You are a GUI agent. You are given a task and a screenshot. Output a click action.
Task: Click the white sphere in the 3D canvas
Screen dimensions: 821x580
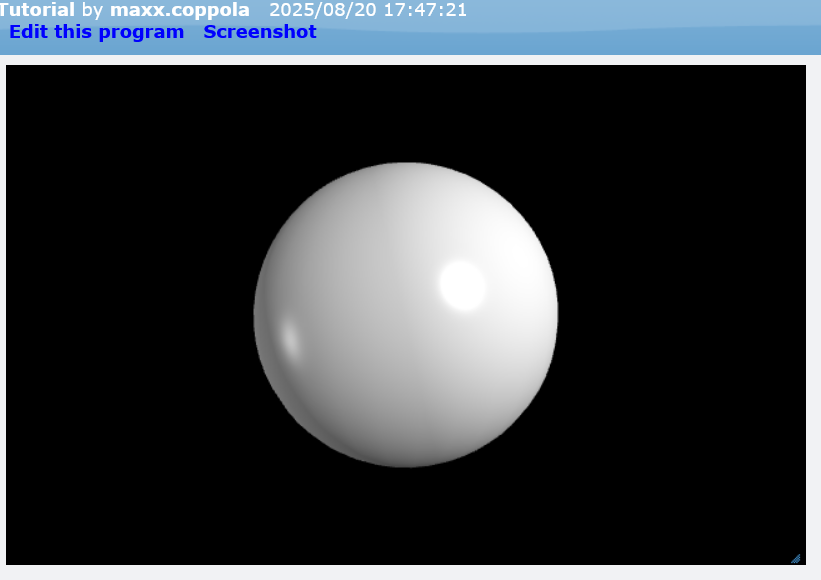[x=406, y=315]
